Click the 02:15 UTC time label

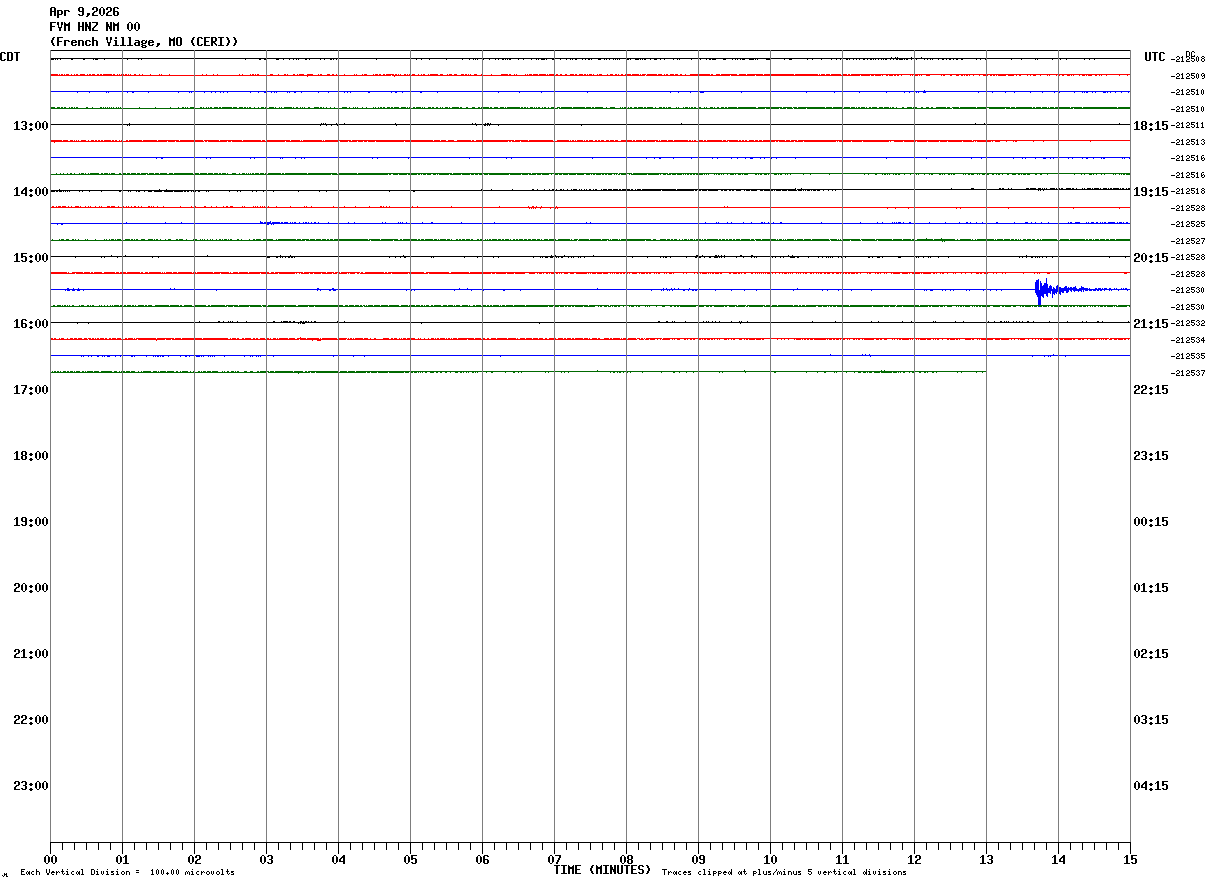click(1151, 653)
